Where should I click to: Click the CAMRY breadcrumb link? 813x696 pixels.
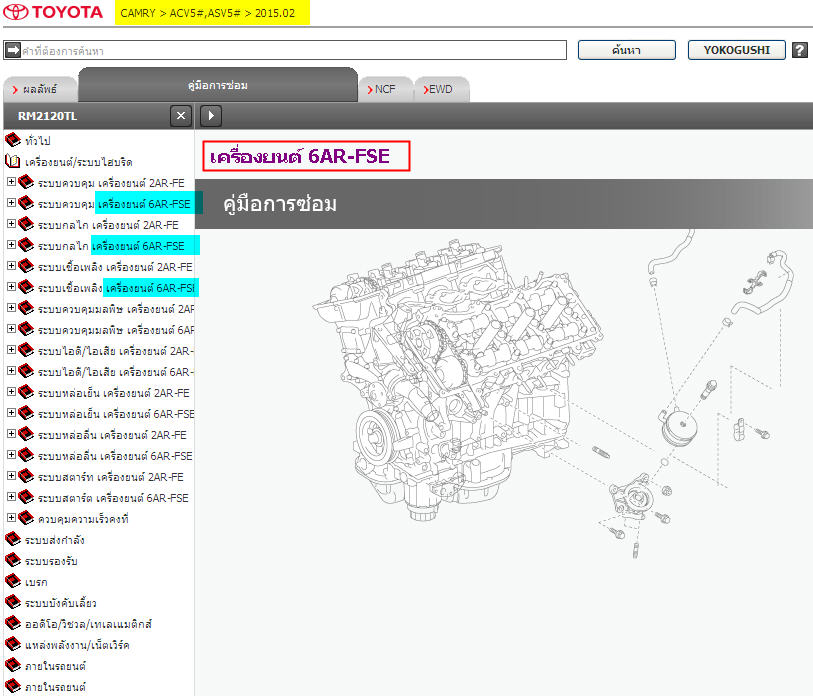[x=138, y=13]
